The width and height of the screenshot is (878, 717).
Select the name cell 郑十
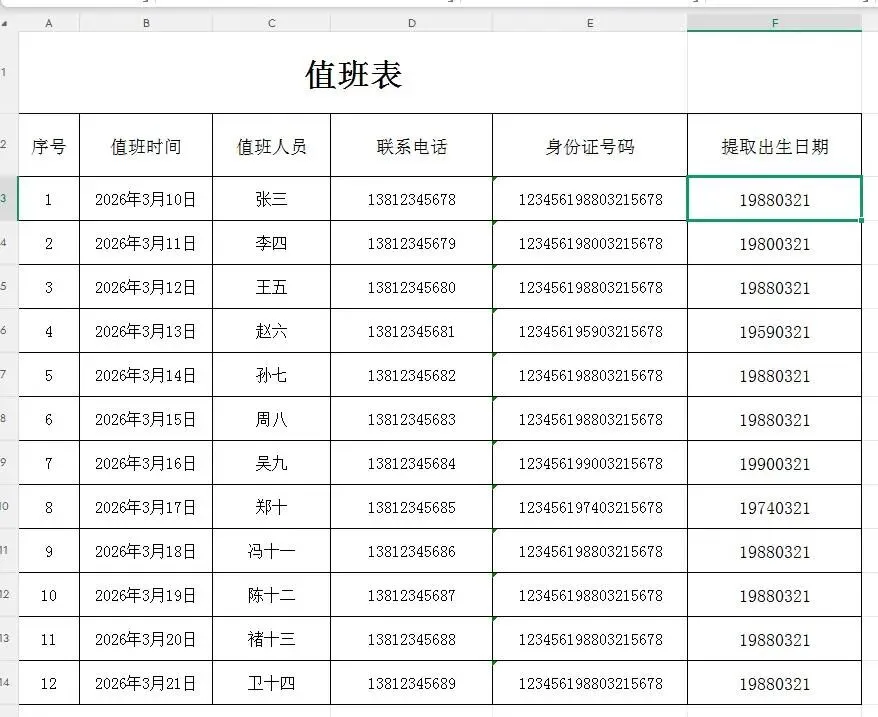[272, 506]
